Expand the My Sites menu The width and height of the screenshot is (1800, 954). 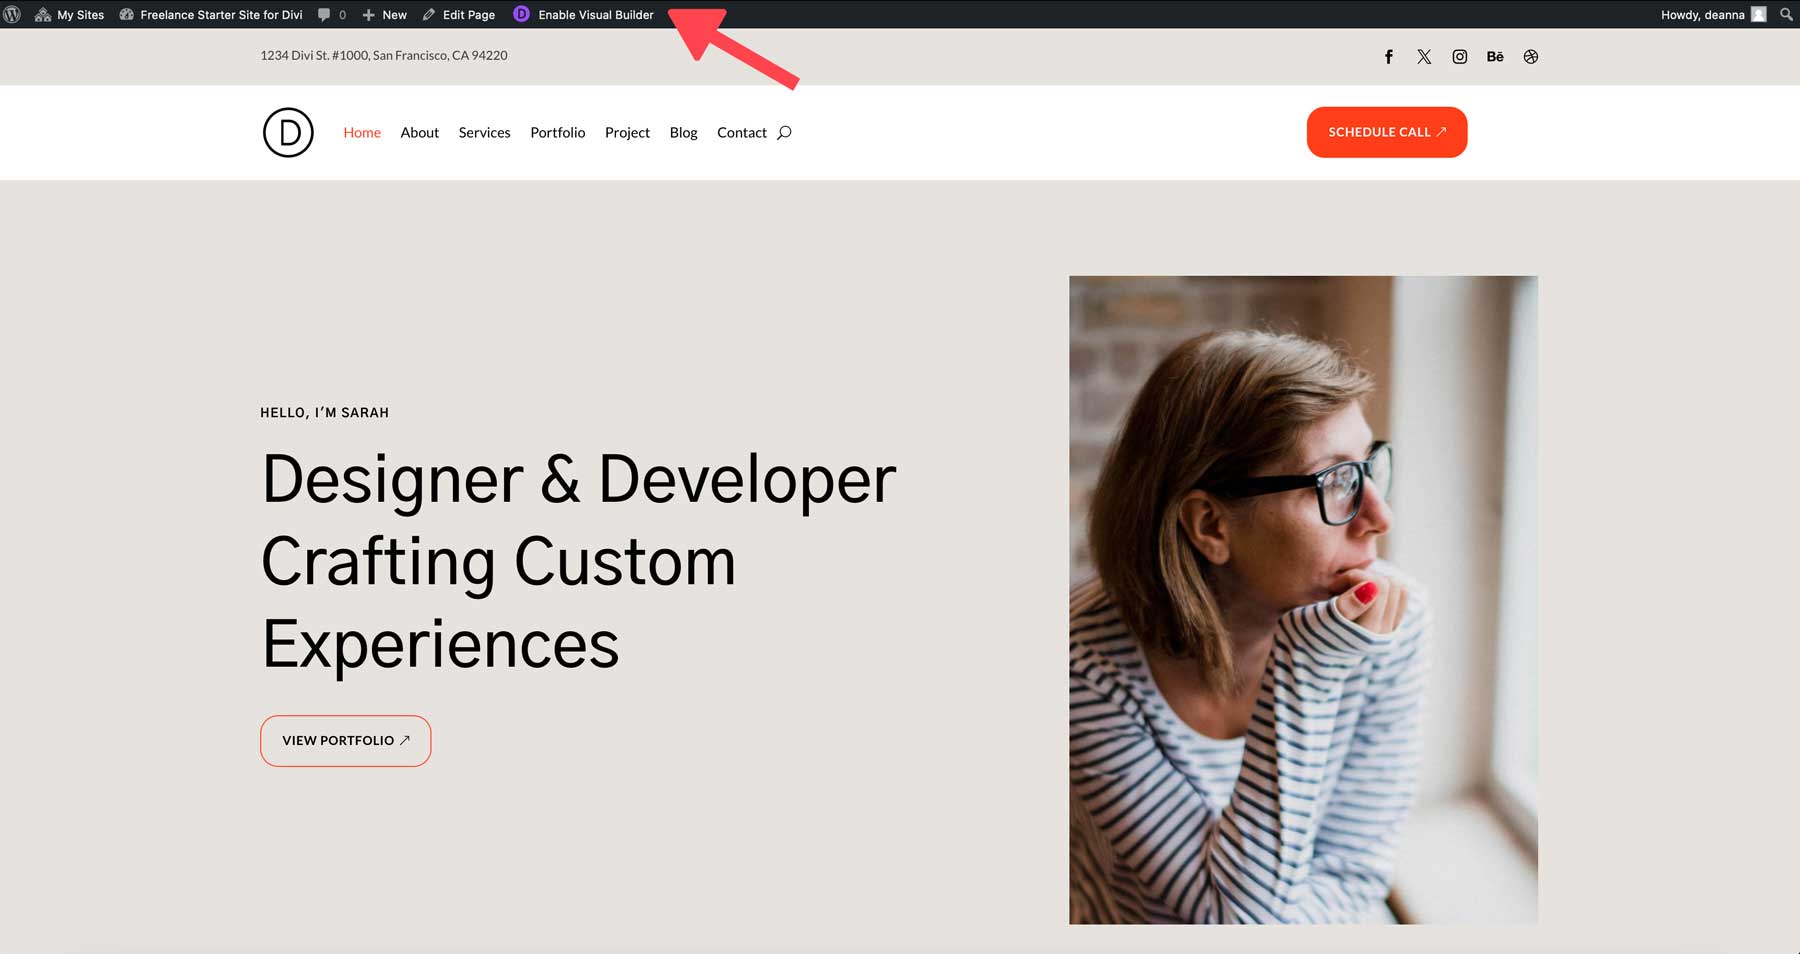78,14
